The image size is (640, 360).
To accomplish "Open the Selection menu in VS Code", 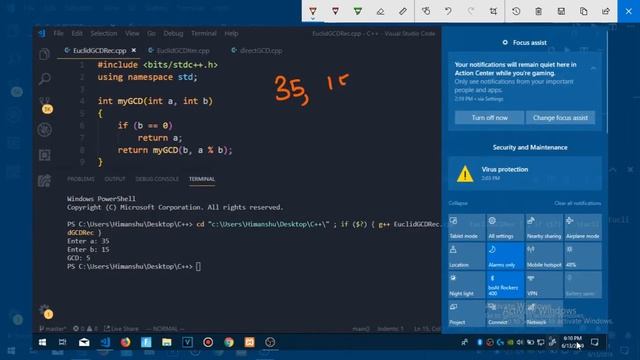I will click(104, 33).
